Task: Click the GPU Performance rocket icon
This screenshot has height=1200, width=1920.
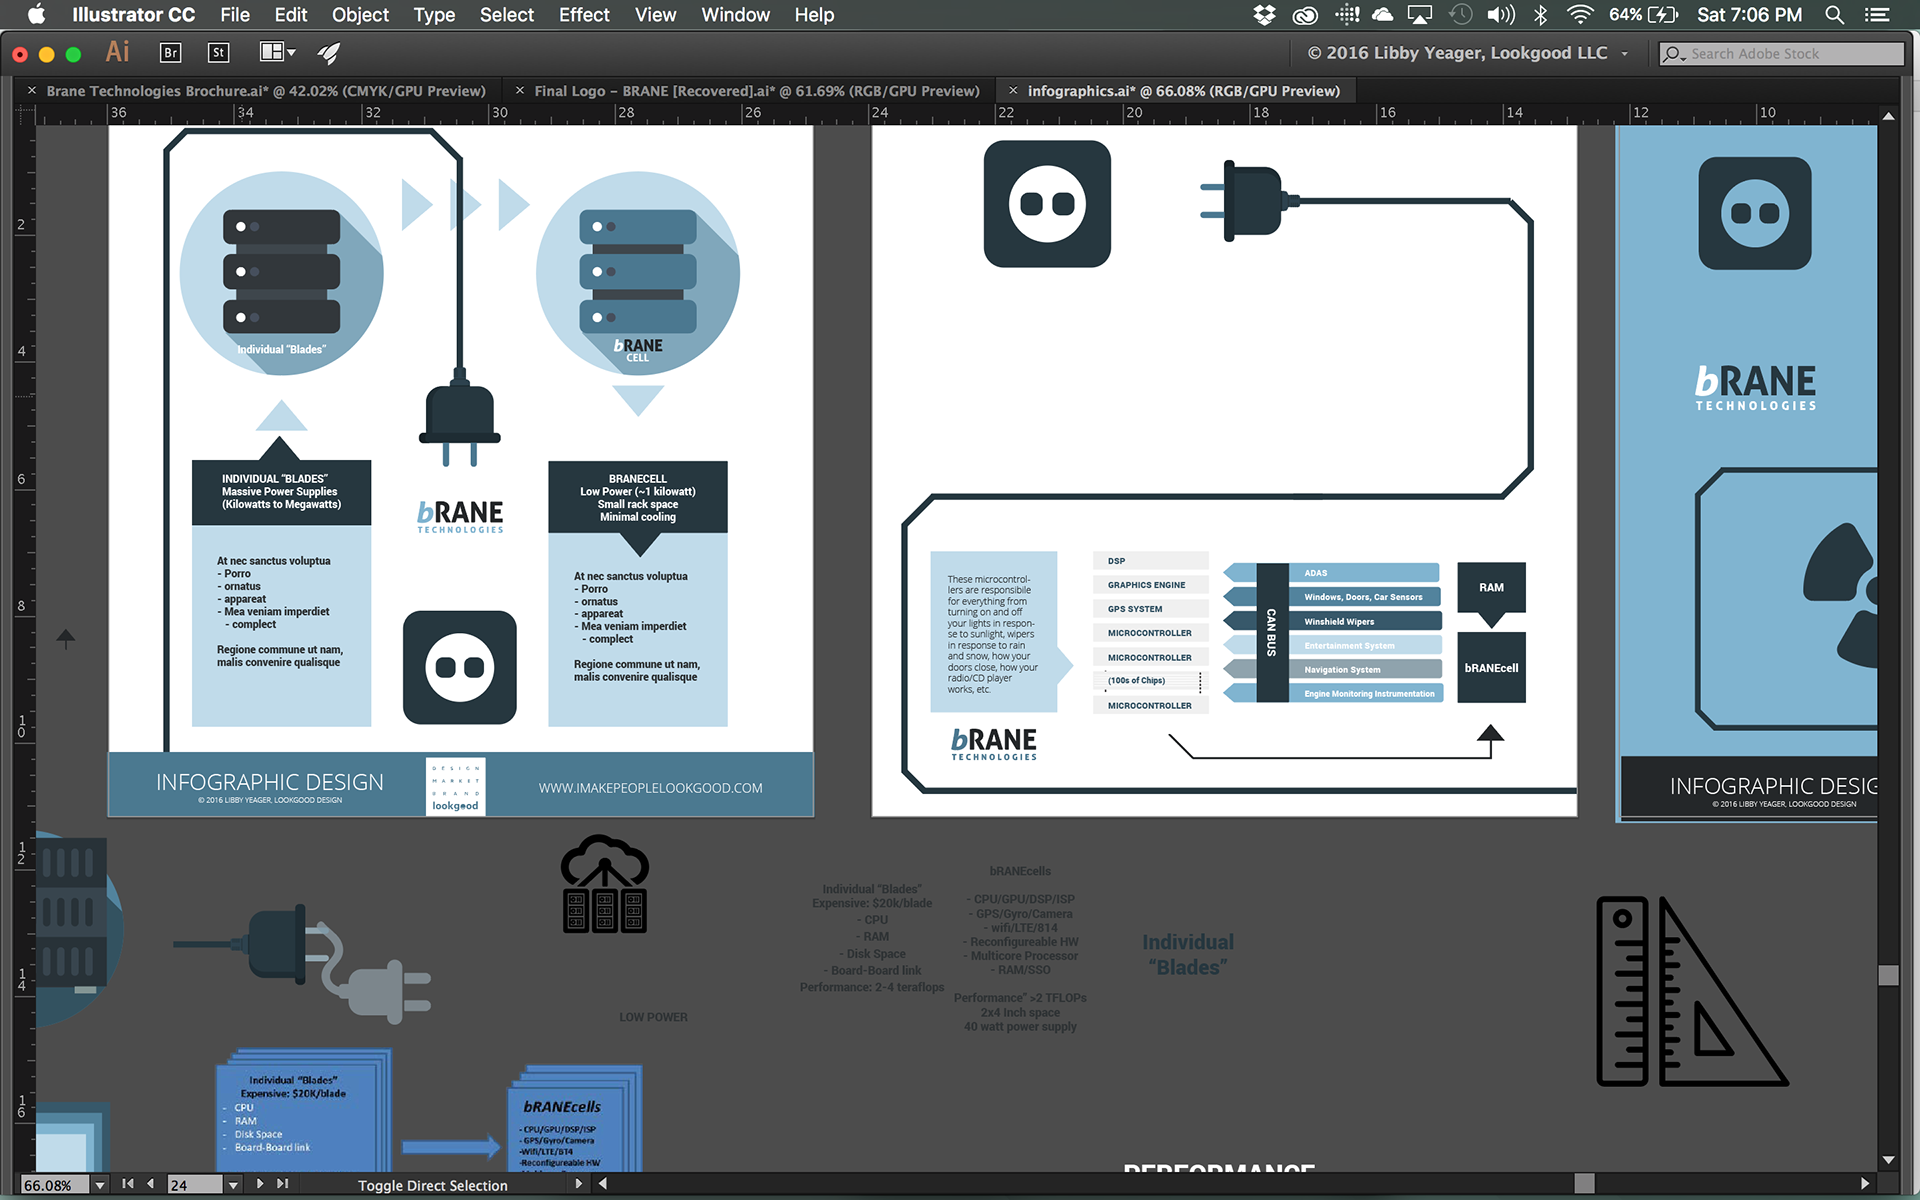Action: 329,53
